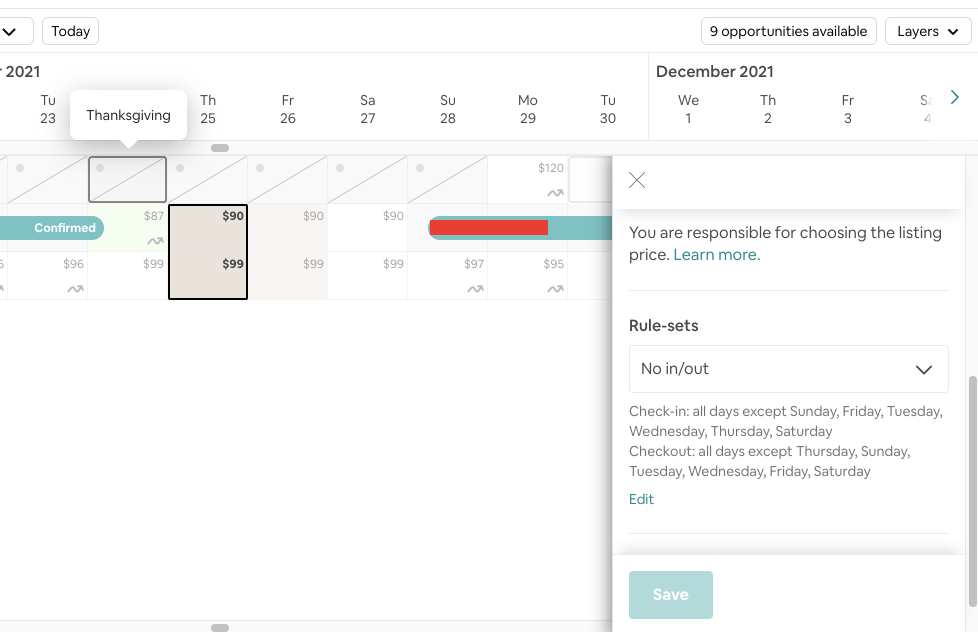The height and width of the screenshot is (632, 978).
Task: Open the 9 opportunities available menu
Action: (x=788, y=31)
